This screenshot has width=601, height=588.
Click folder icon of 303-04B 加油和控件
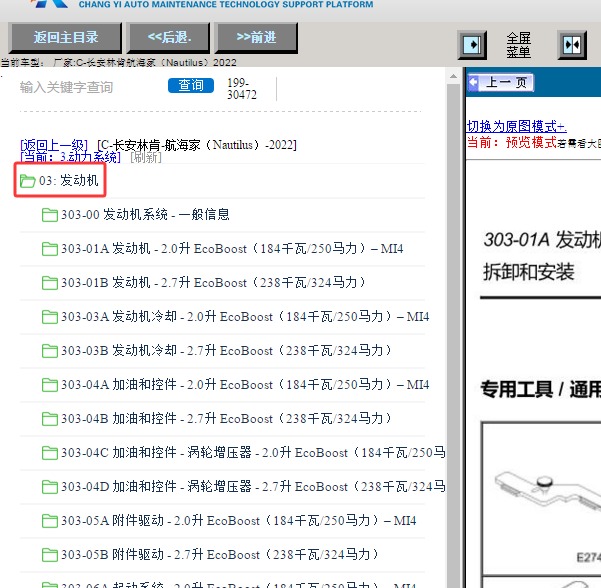coord(50,419)
